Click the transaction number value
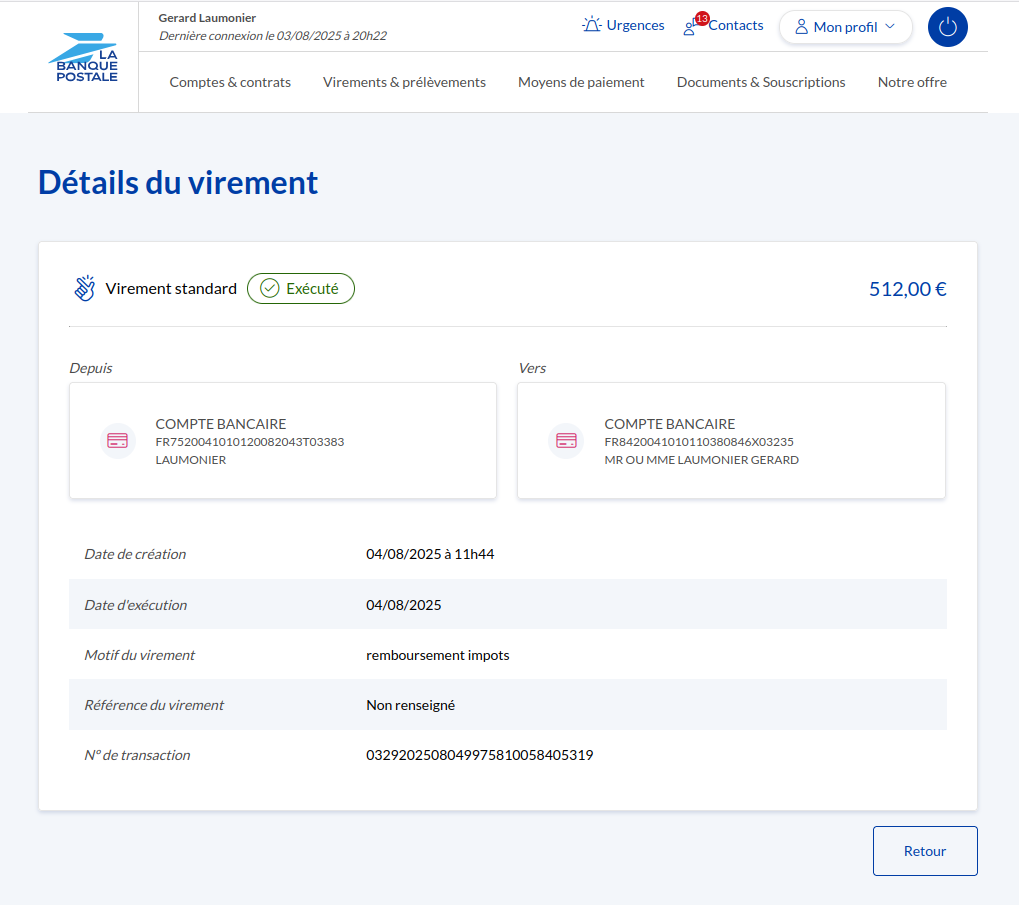The height and width of the screenshot is (905, 1019). pyautogui.click(x=480, y=755)
